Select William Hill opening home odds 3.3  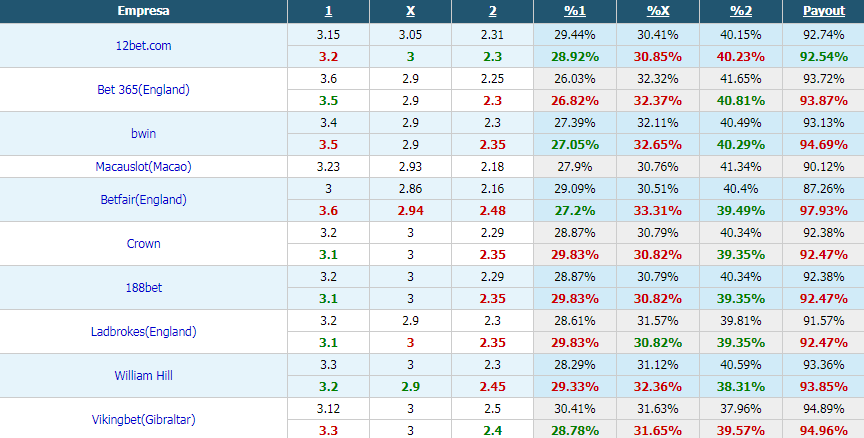pyautogui.click(x=328, y=365)
